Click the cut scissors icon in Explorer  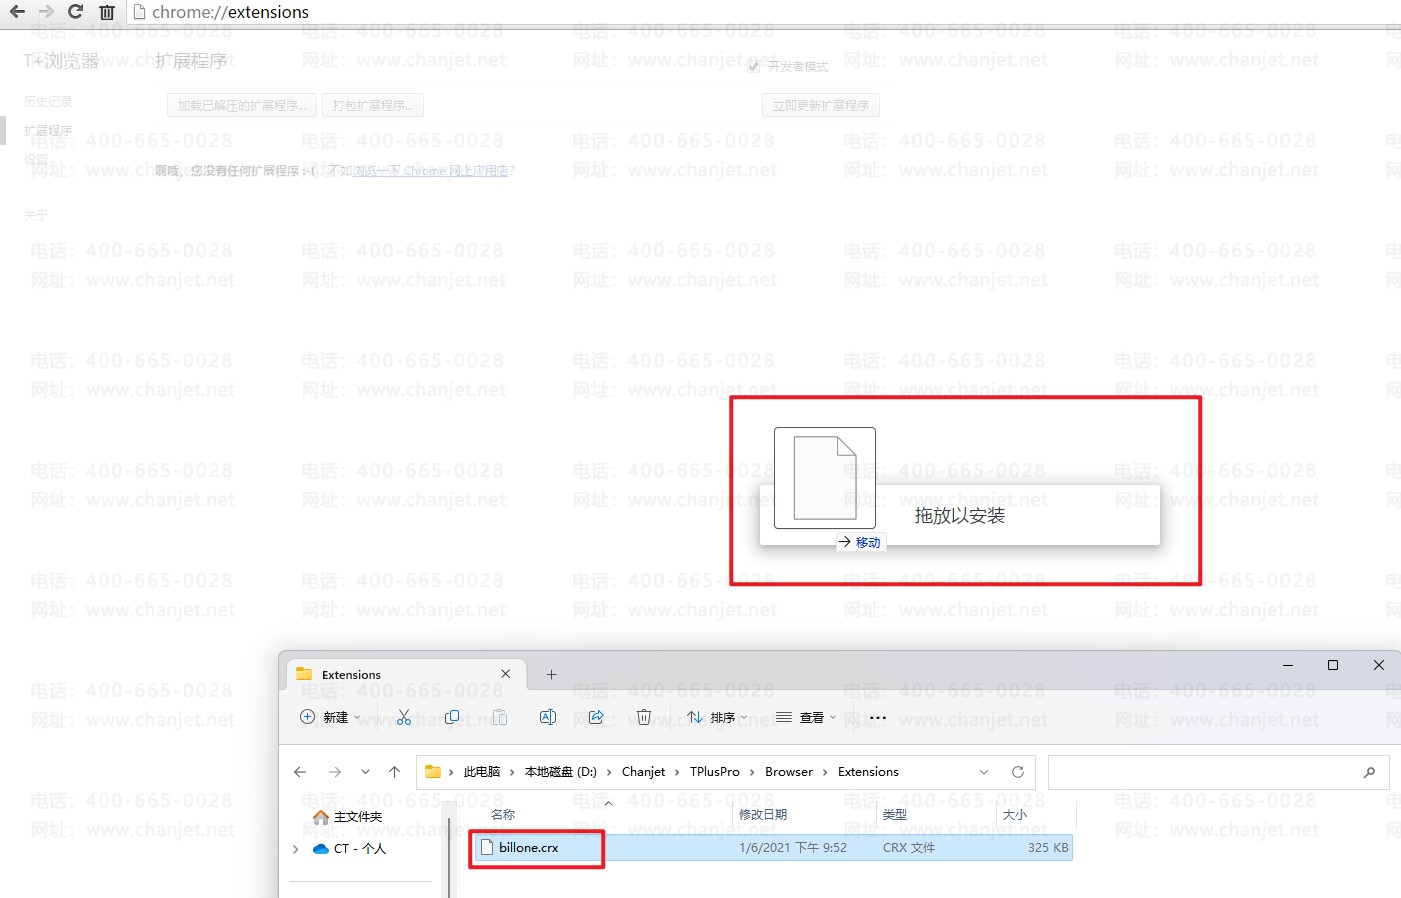404,717
